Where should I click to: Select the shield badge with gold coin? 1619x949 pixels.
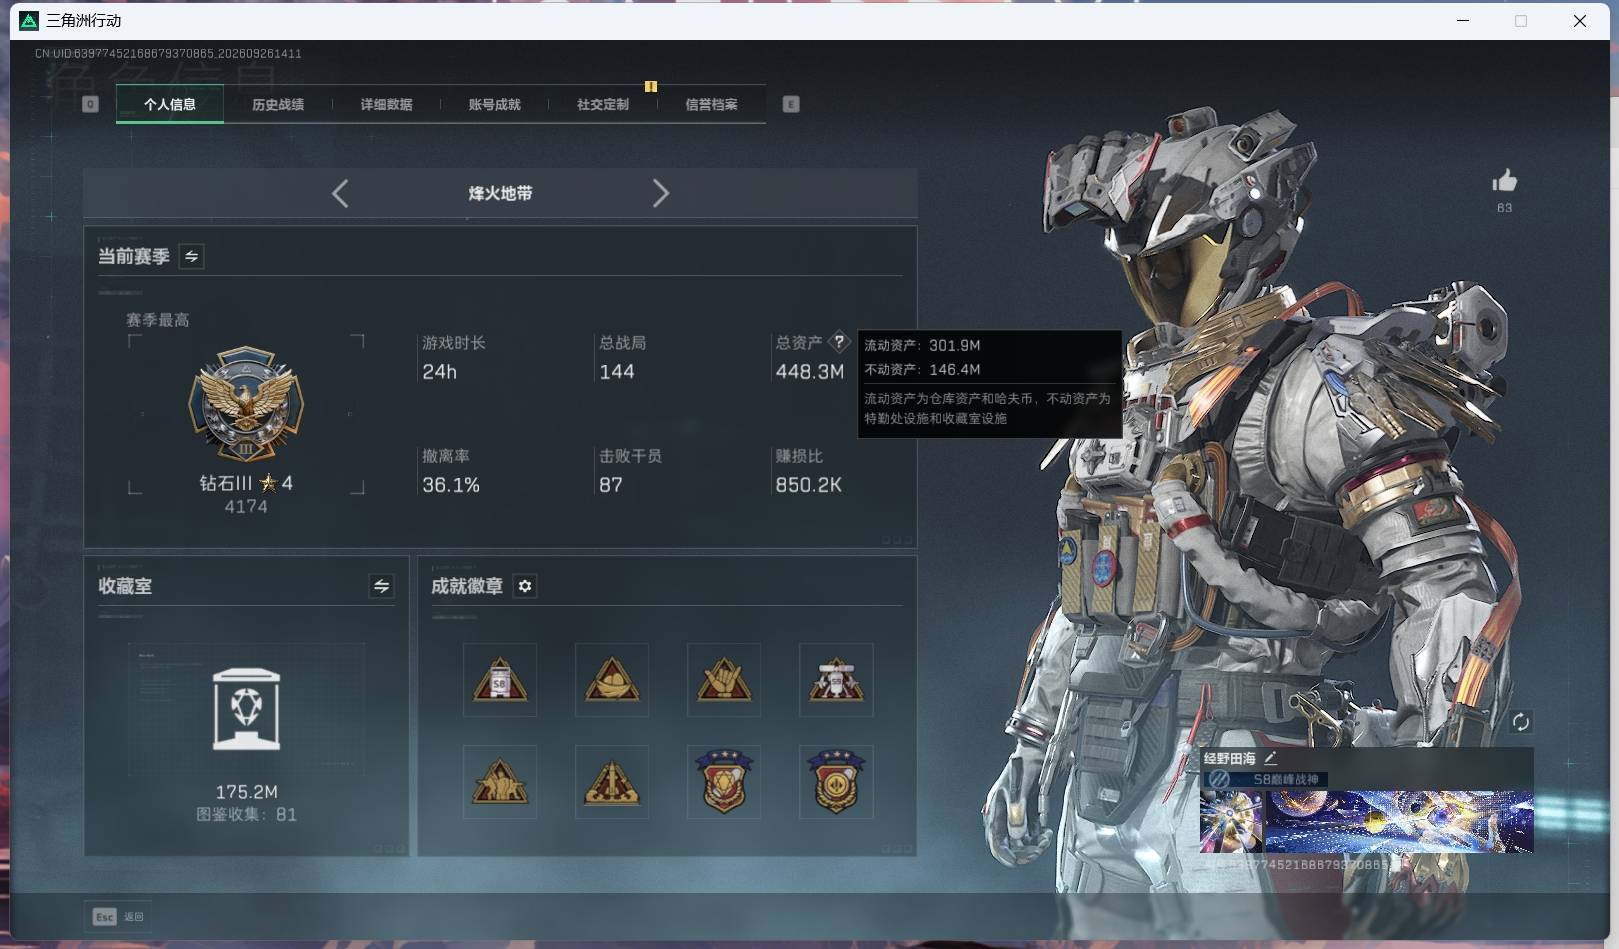click(x=836, y=781)
